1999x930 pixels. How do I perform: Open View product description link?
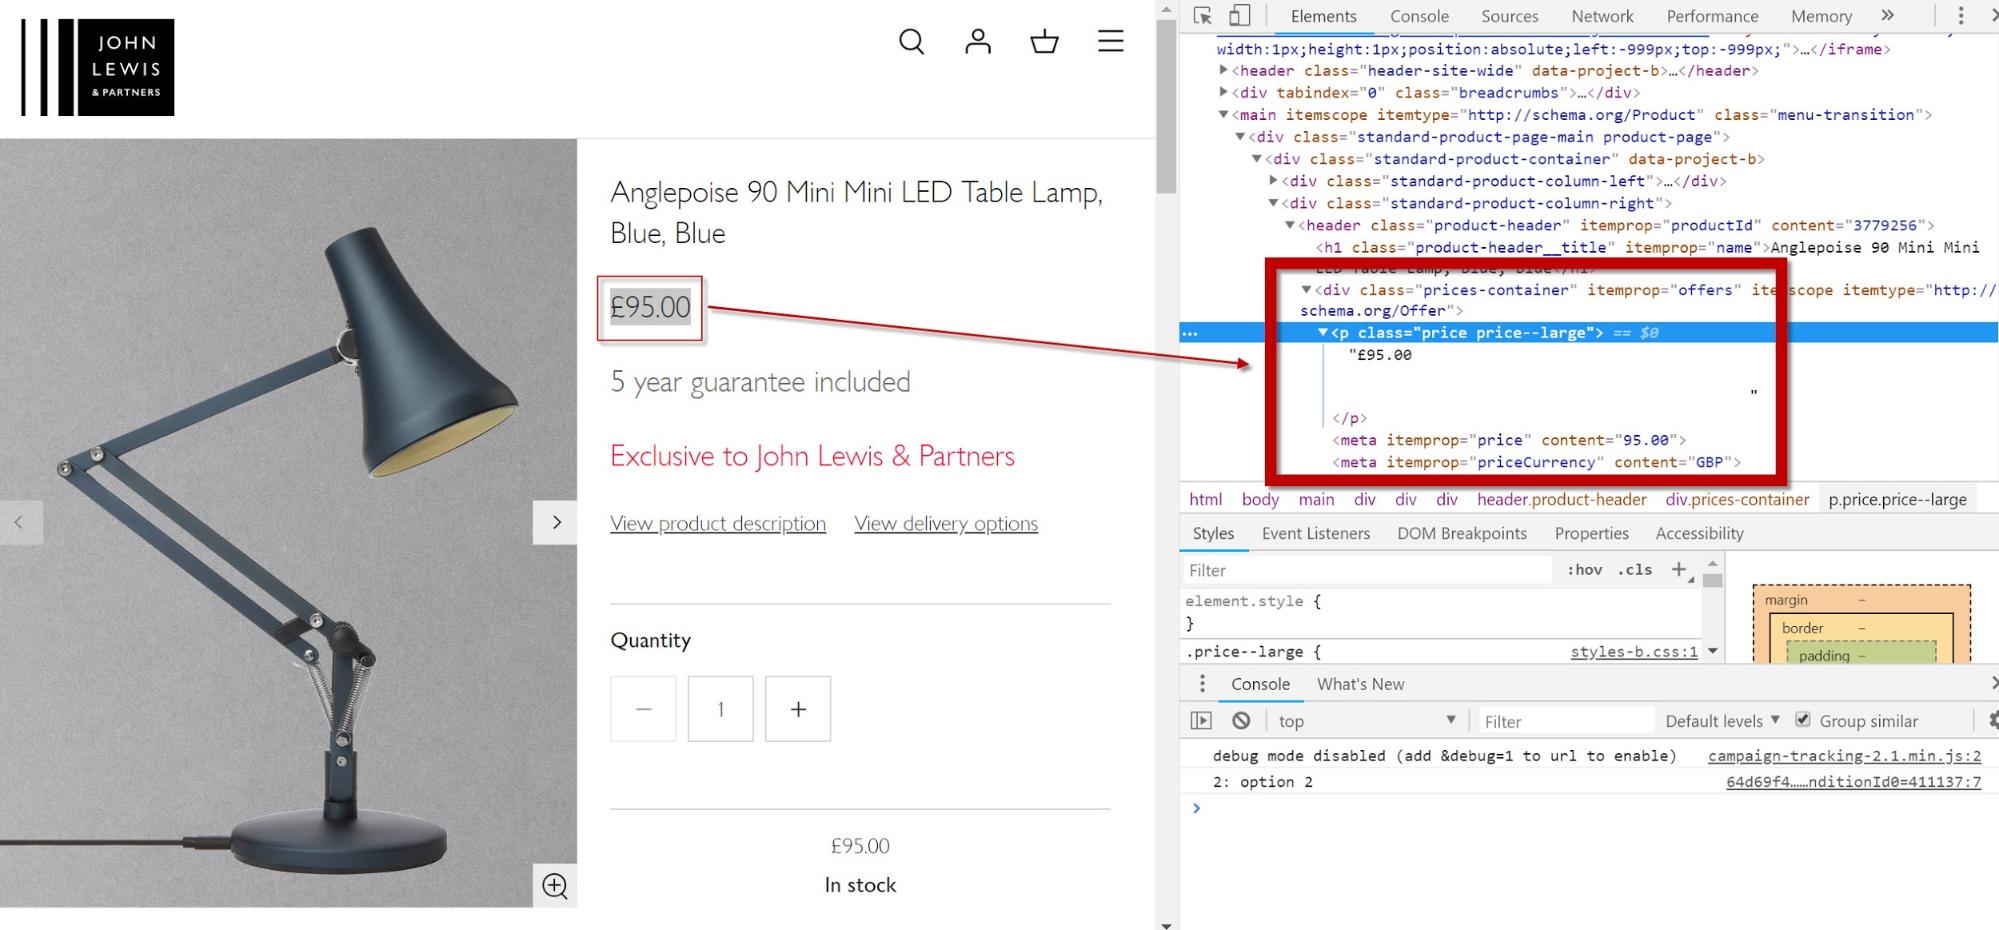[718, 523]
